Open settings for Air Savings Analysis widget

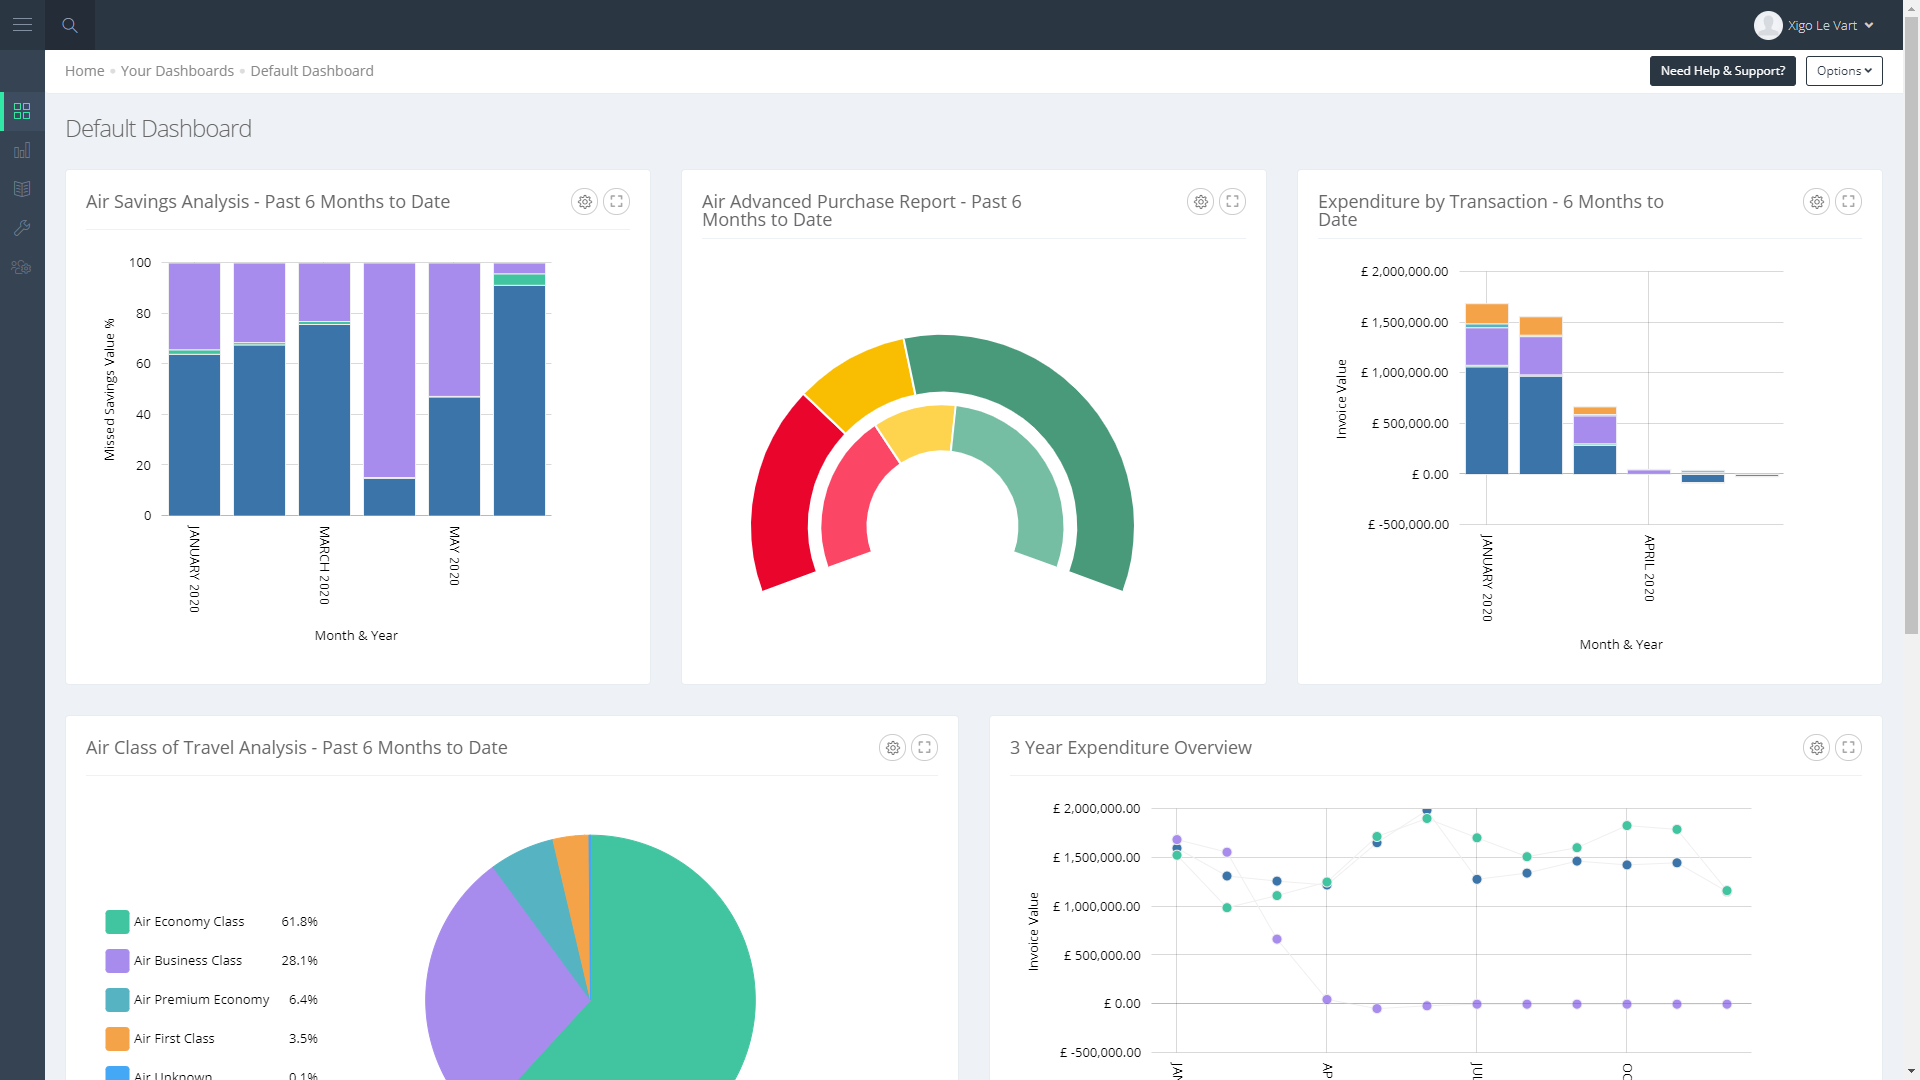point(585,202)
